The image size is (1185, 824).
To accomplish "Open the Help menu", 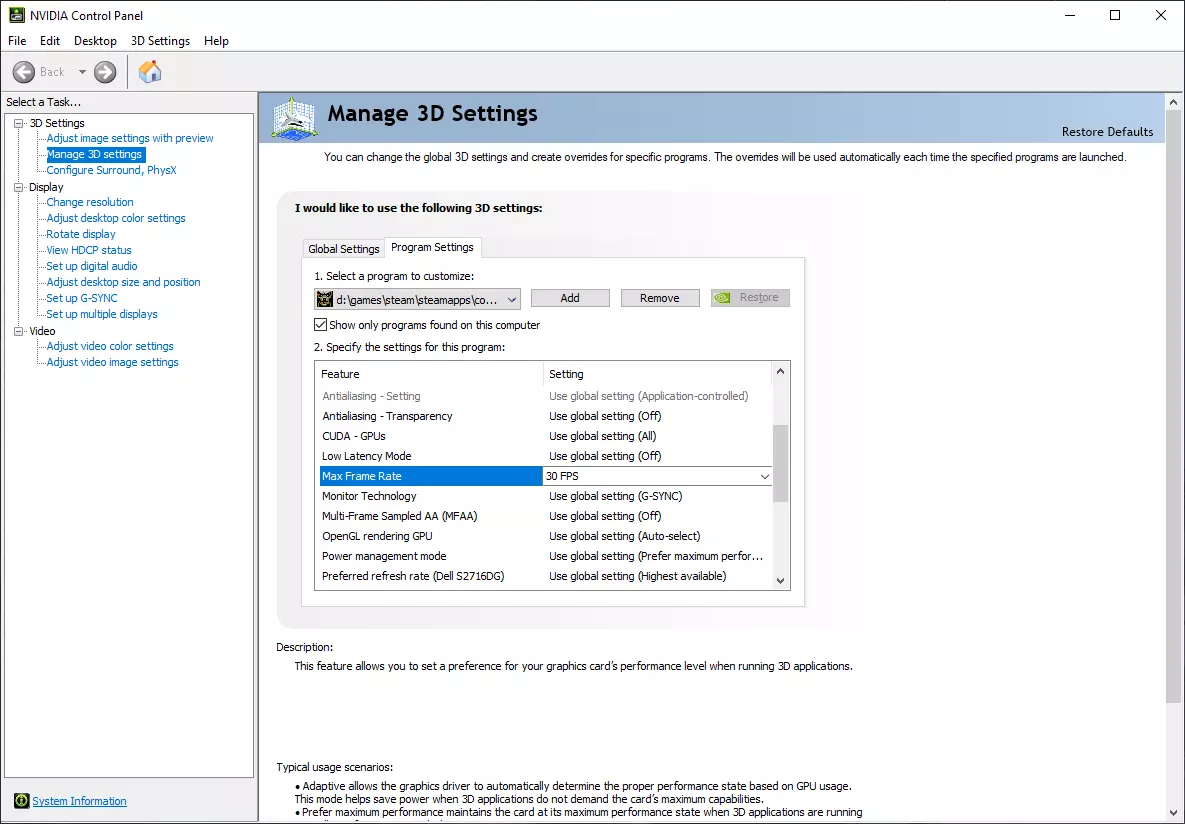I will [x=216, y=41].
